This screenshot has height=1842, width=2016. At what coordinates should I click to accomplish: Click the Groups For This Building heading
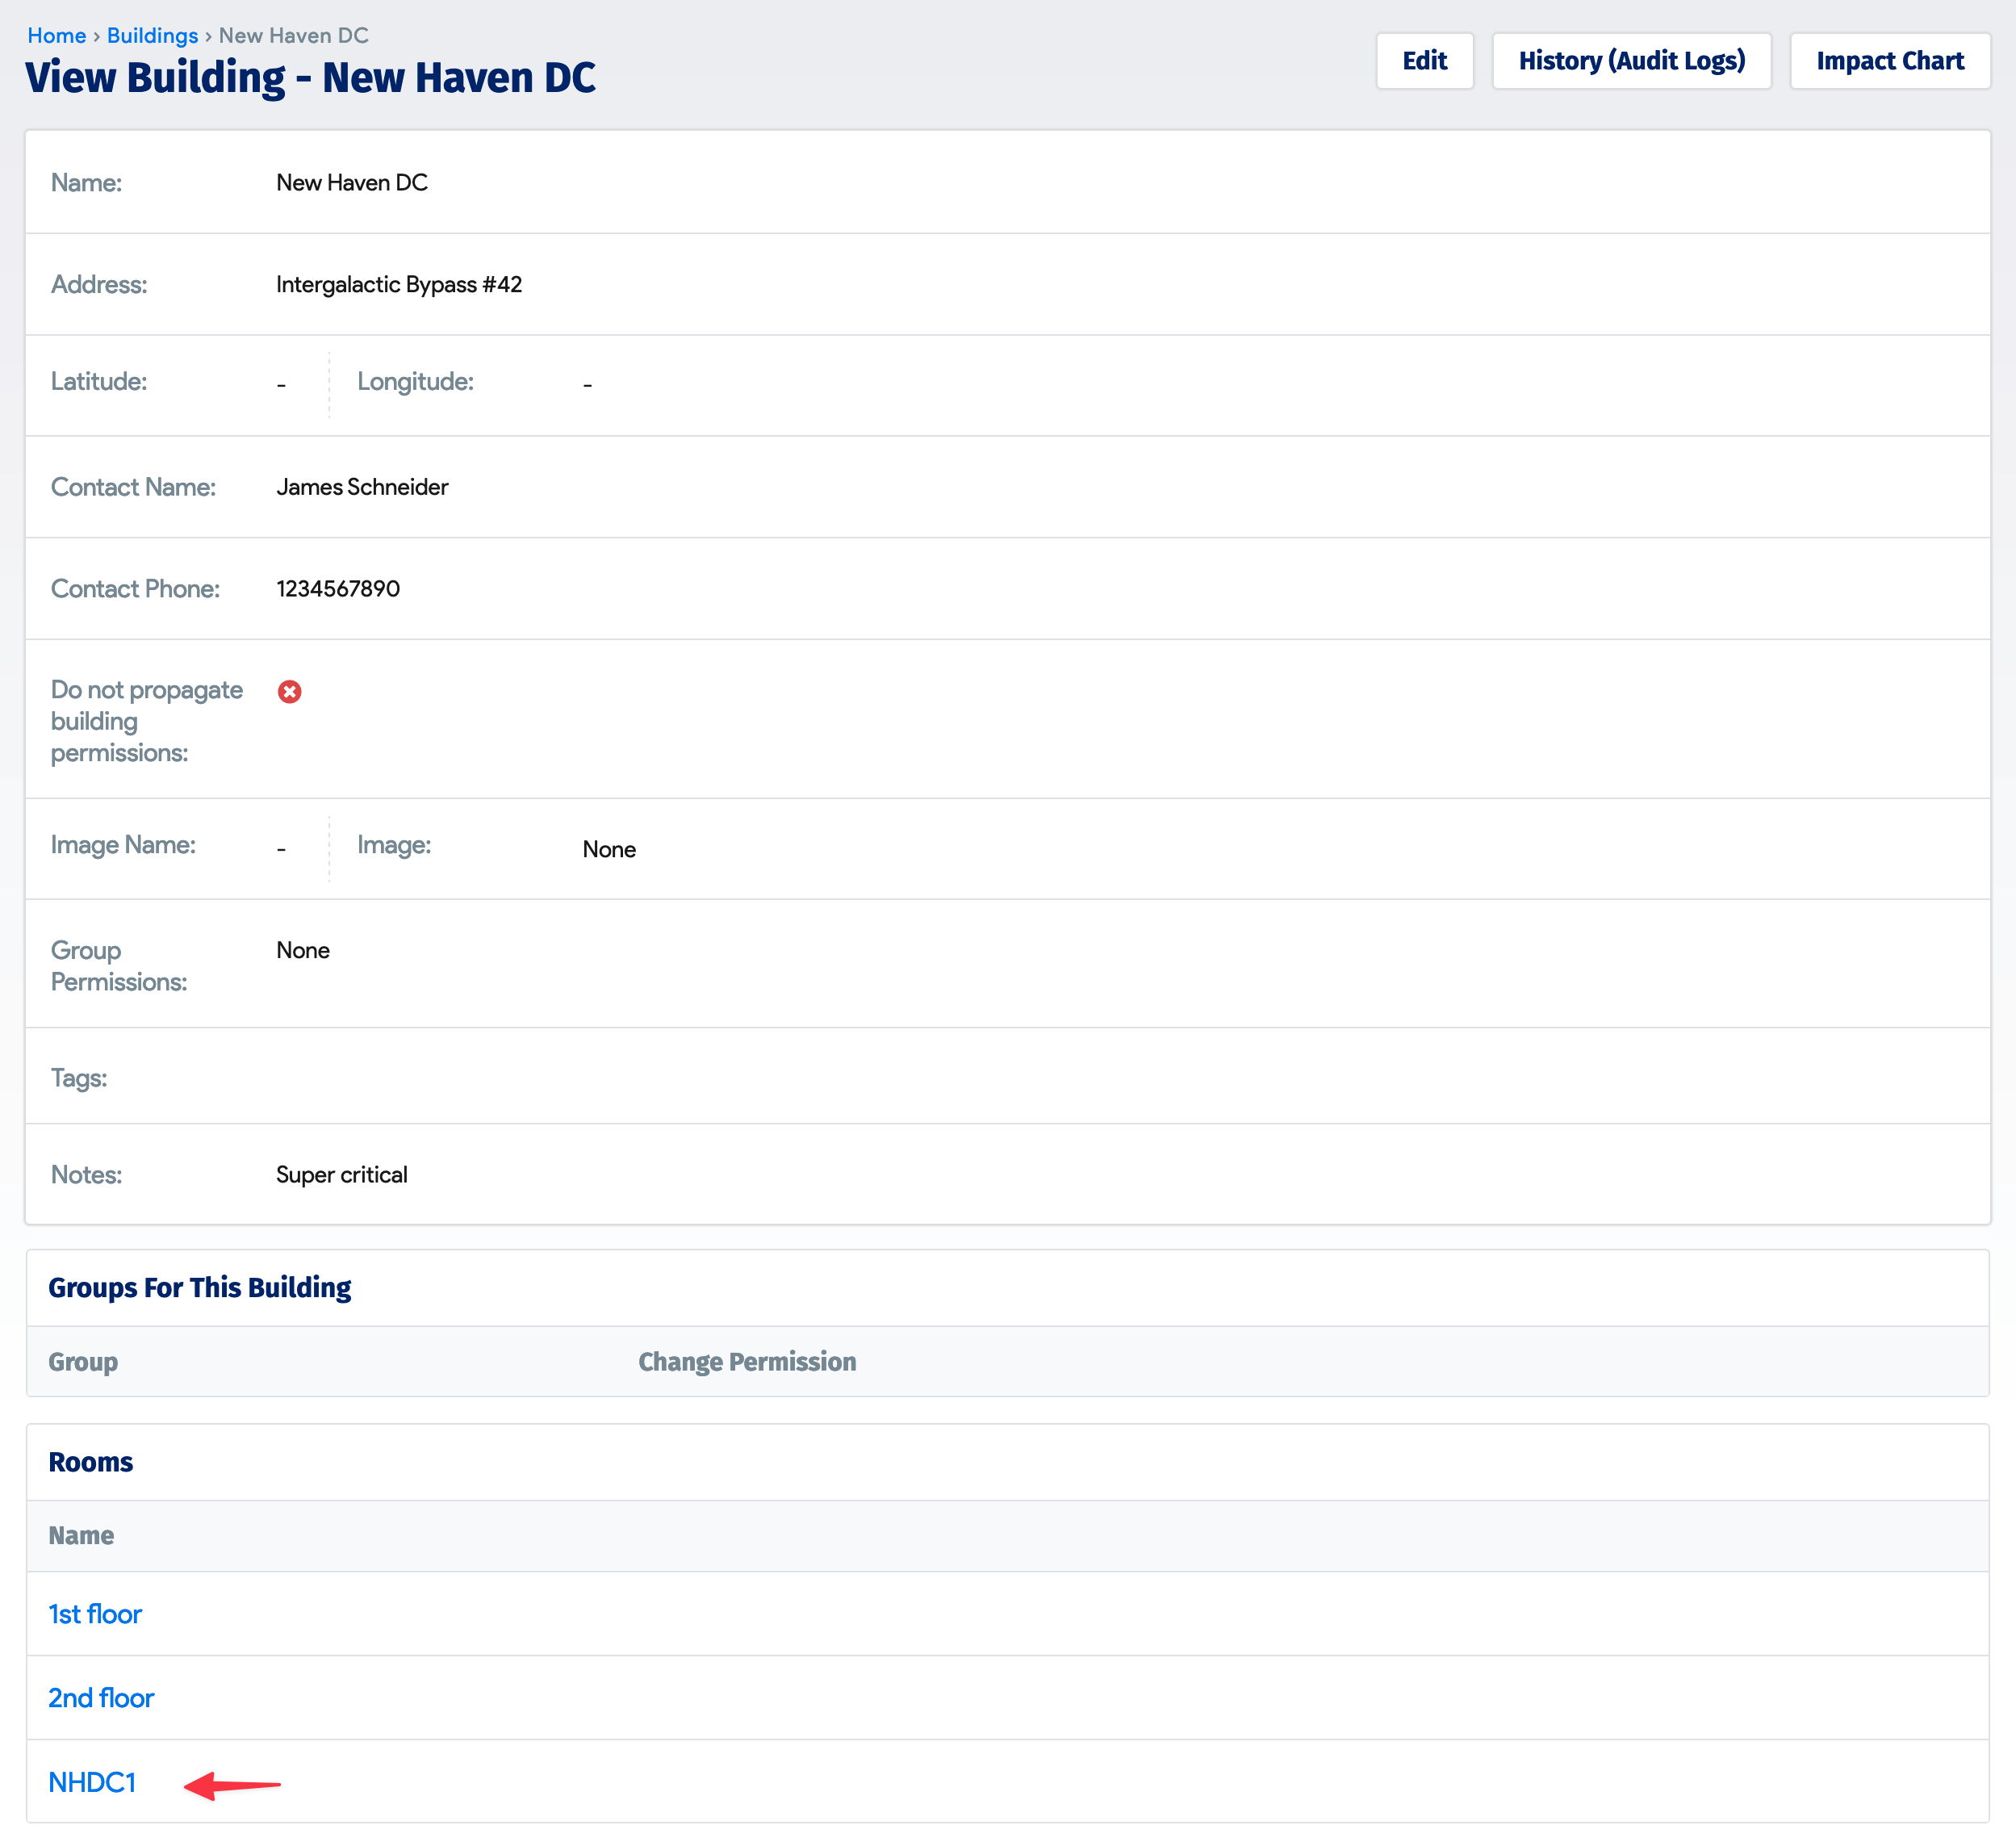[199, 1287]
